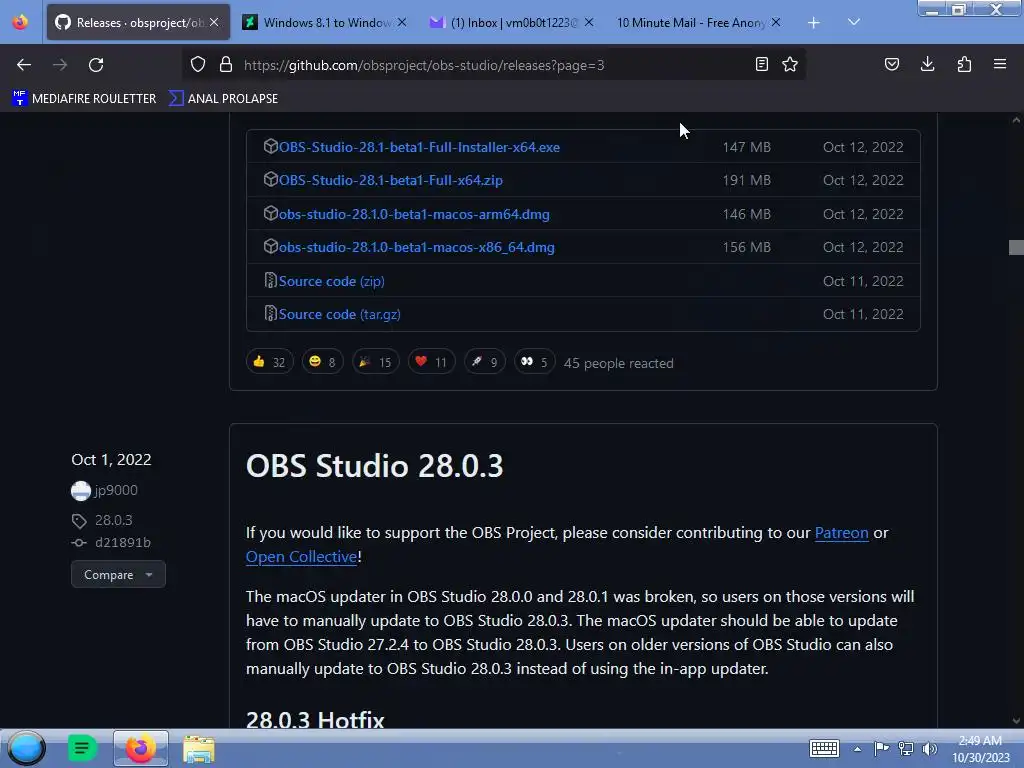Open the touch keyboard icon
The width and height of the screenshot is (1024, 768).
[824, 748]
